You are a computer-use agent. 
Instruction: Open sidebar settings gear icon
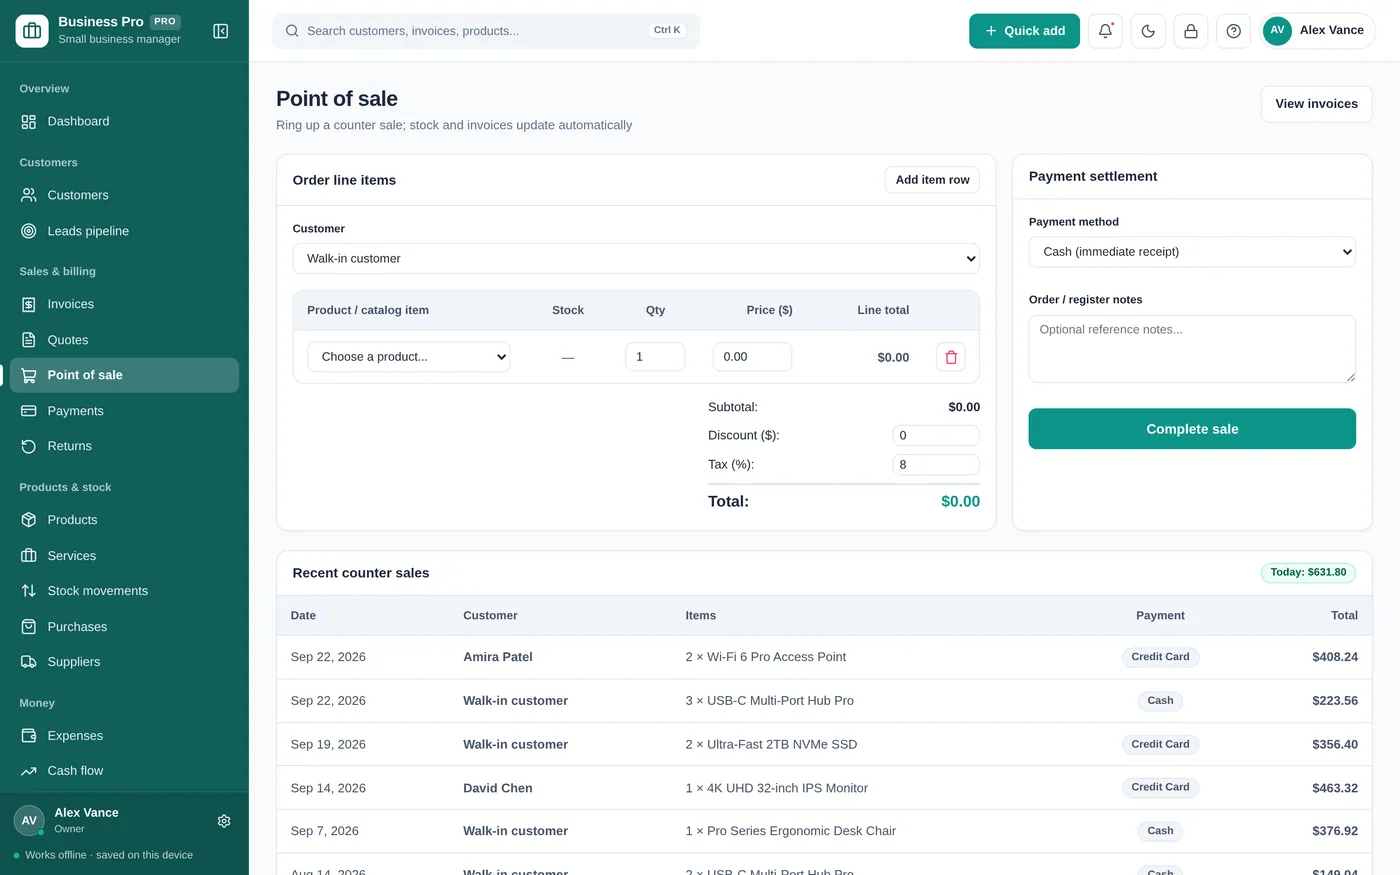[224, 821]
